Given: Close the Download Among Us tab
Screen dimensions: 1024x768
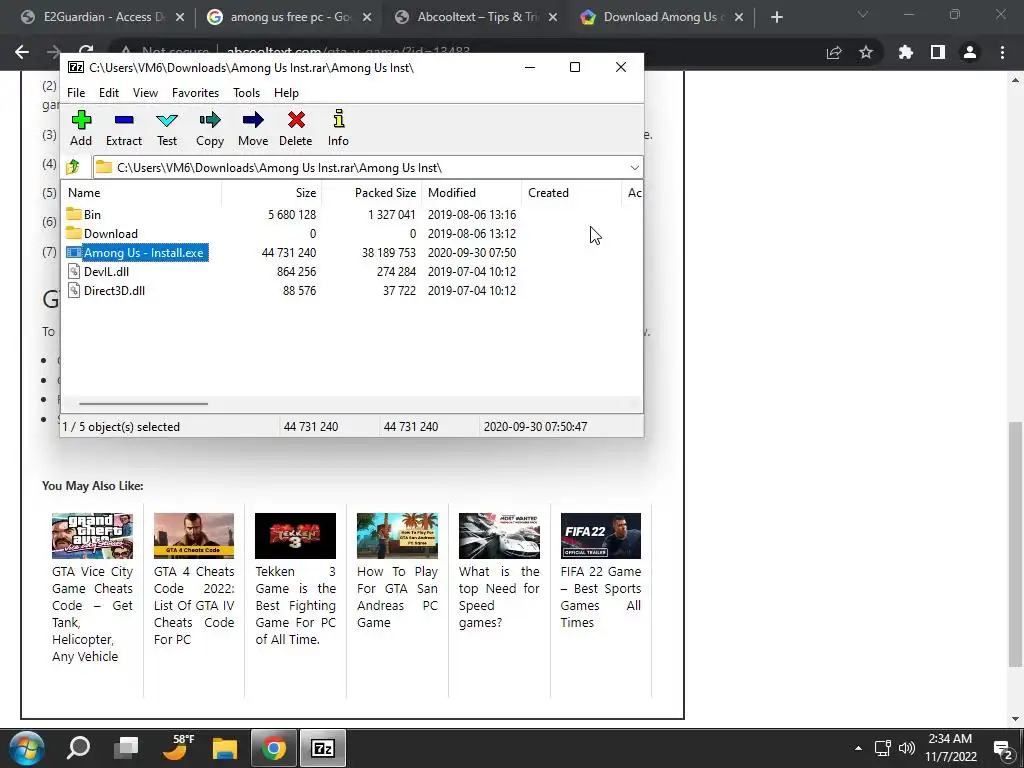Looking at the screenshot, I should click(x=739, y=17).
